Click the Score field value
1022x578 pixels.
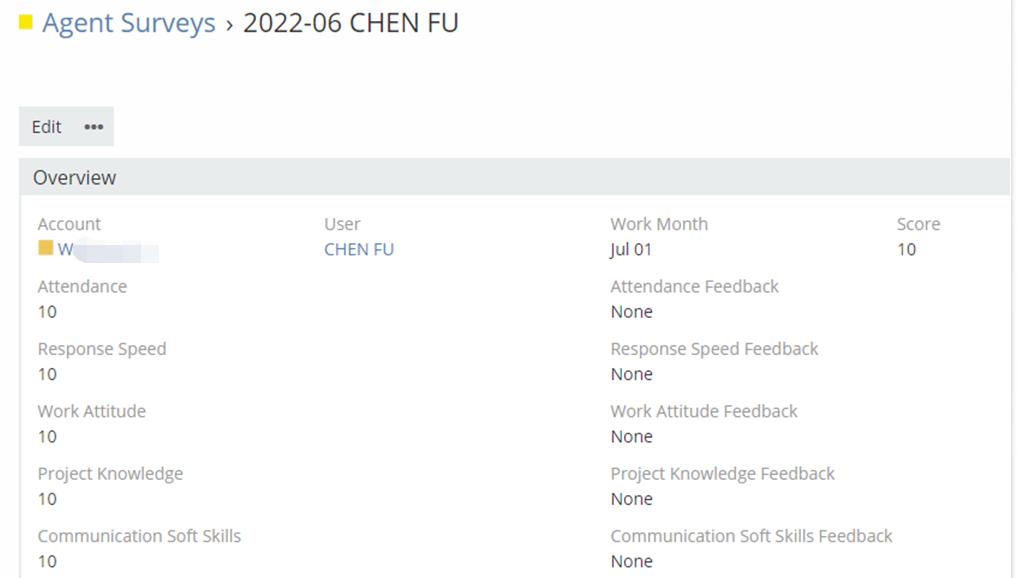click(x=906, y=249)
